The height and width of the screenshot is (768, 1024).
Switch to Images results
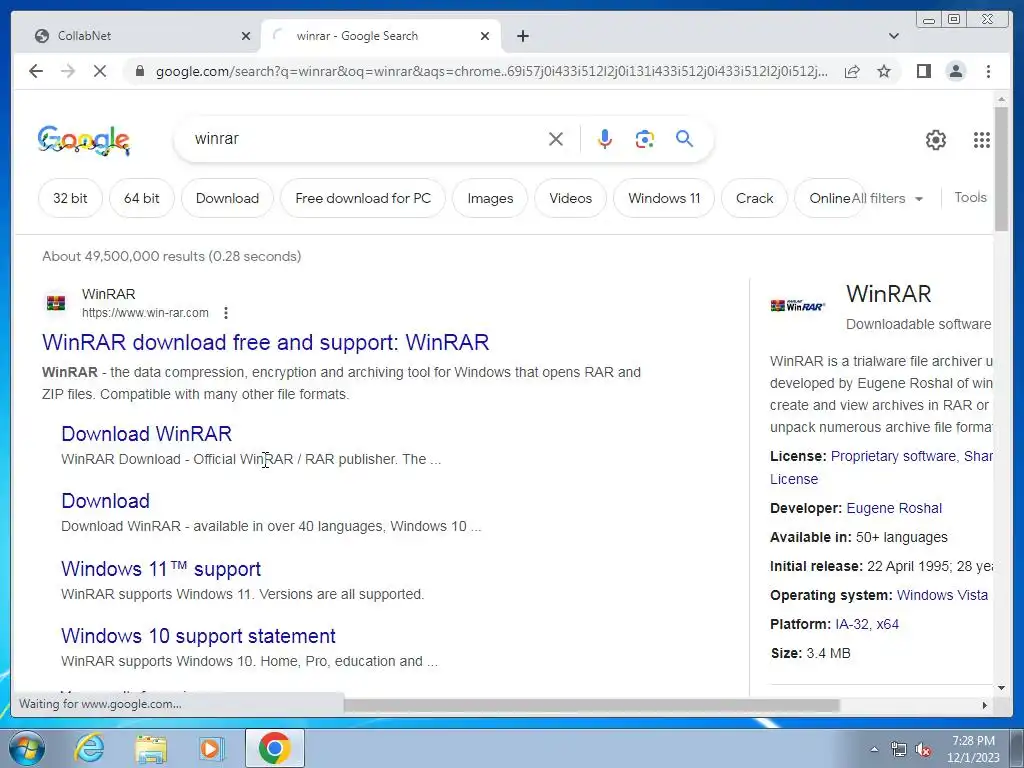coord(490,198)
